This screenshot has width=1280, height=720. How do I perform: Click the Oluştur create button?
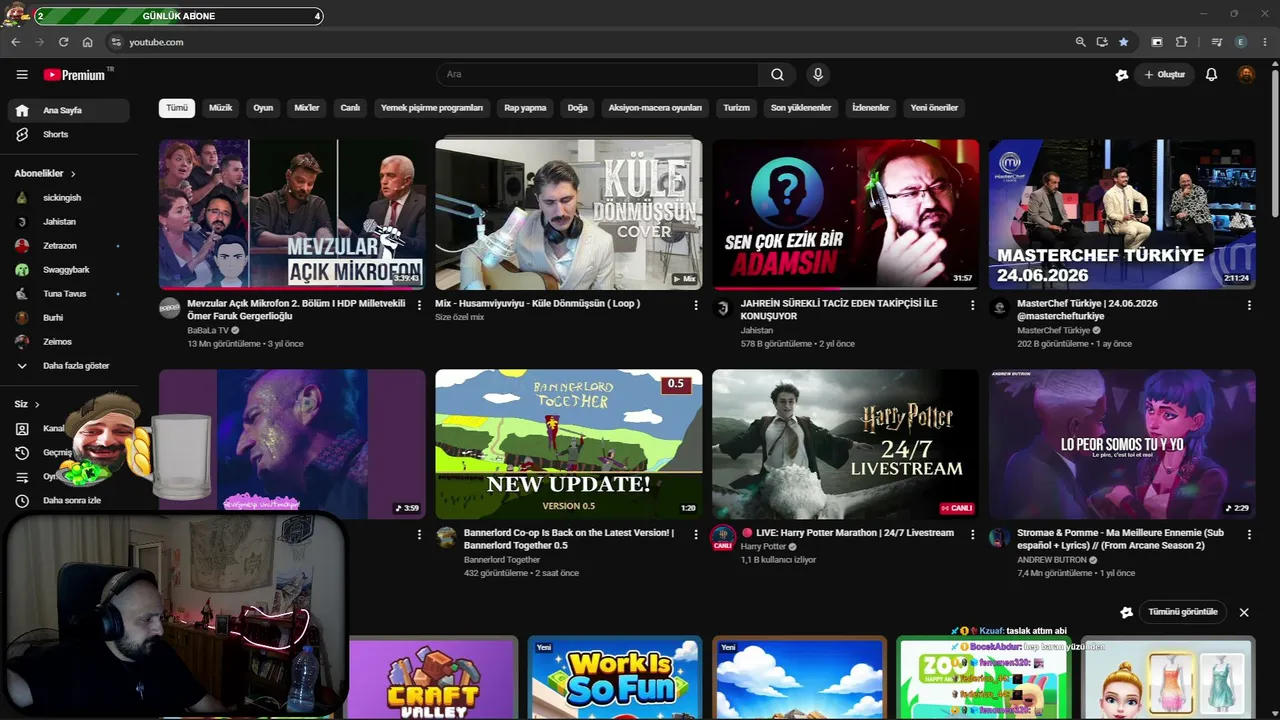point(1165,75)
